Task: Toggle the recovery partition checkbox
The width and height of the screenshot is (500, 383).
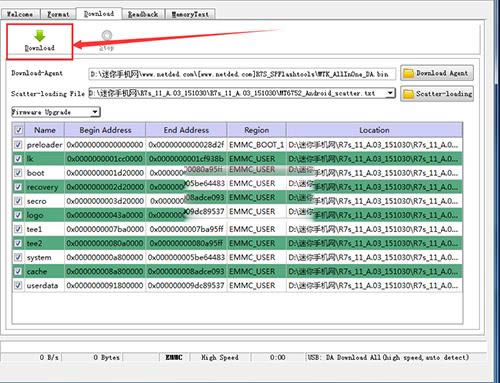Action: pyautogui.click(x=18, y=187)
